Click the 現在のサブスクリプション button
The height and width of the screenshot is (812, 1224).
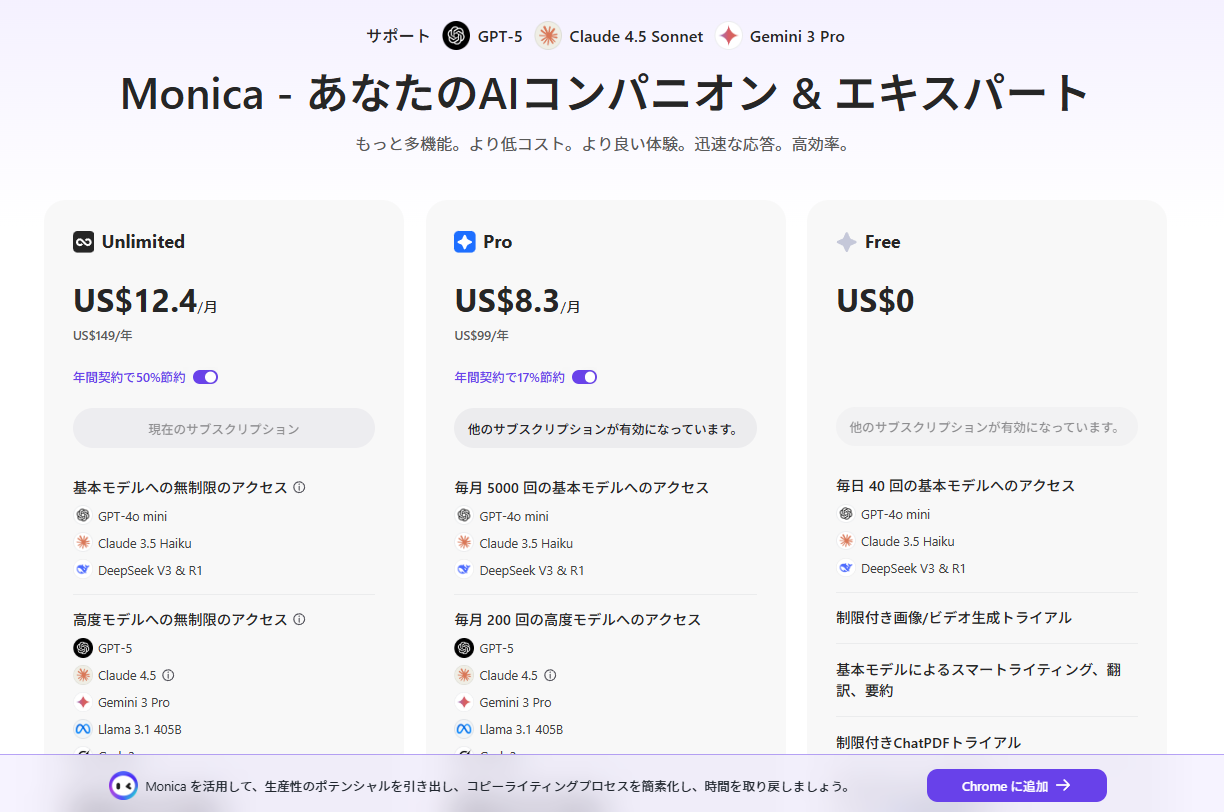(x=224, y=429)
